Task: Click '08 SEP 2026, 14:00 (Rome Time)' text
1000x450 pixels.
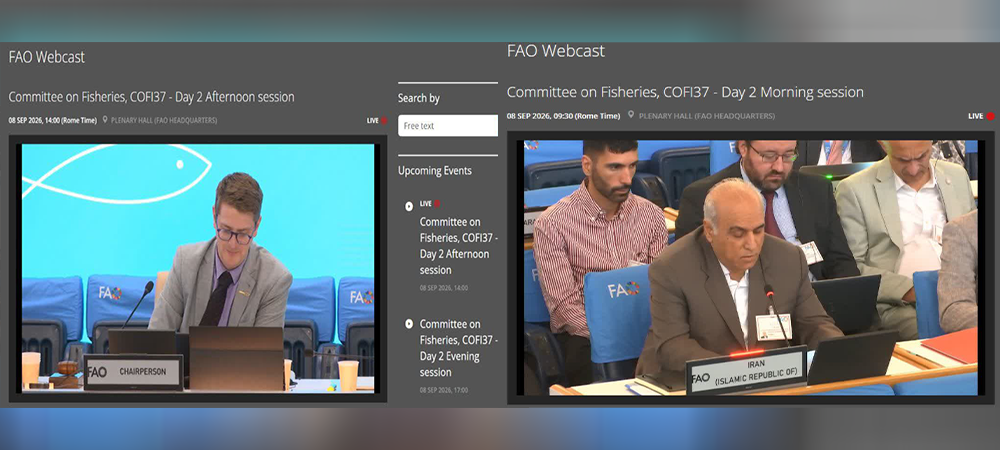Action: tap(52, 120)
